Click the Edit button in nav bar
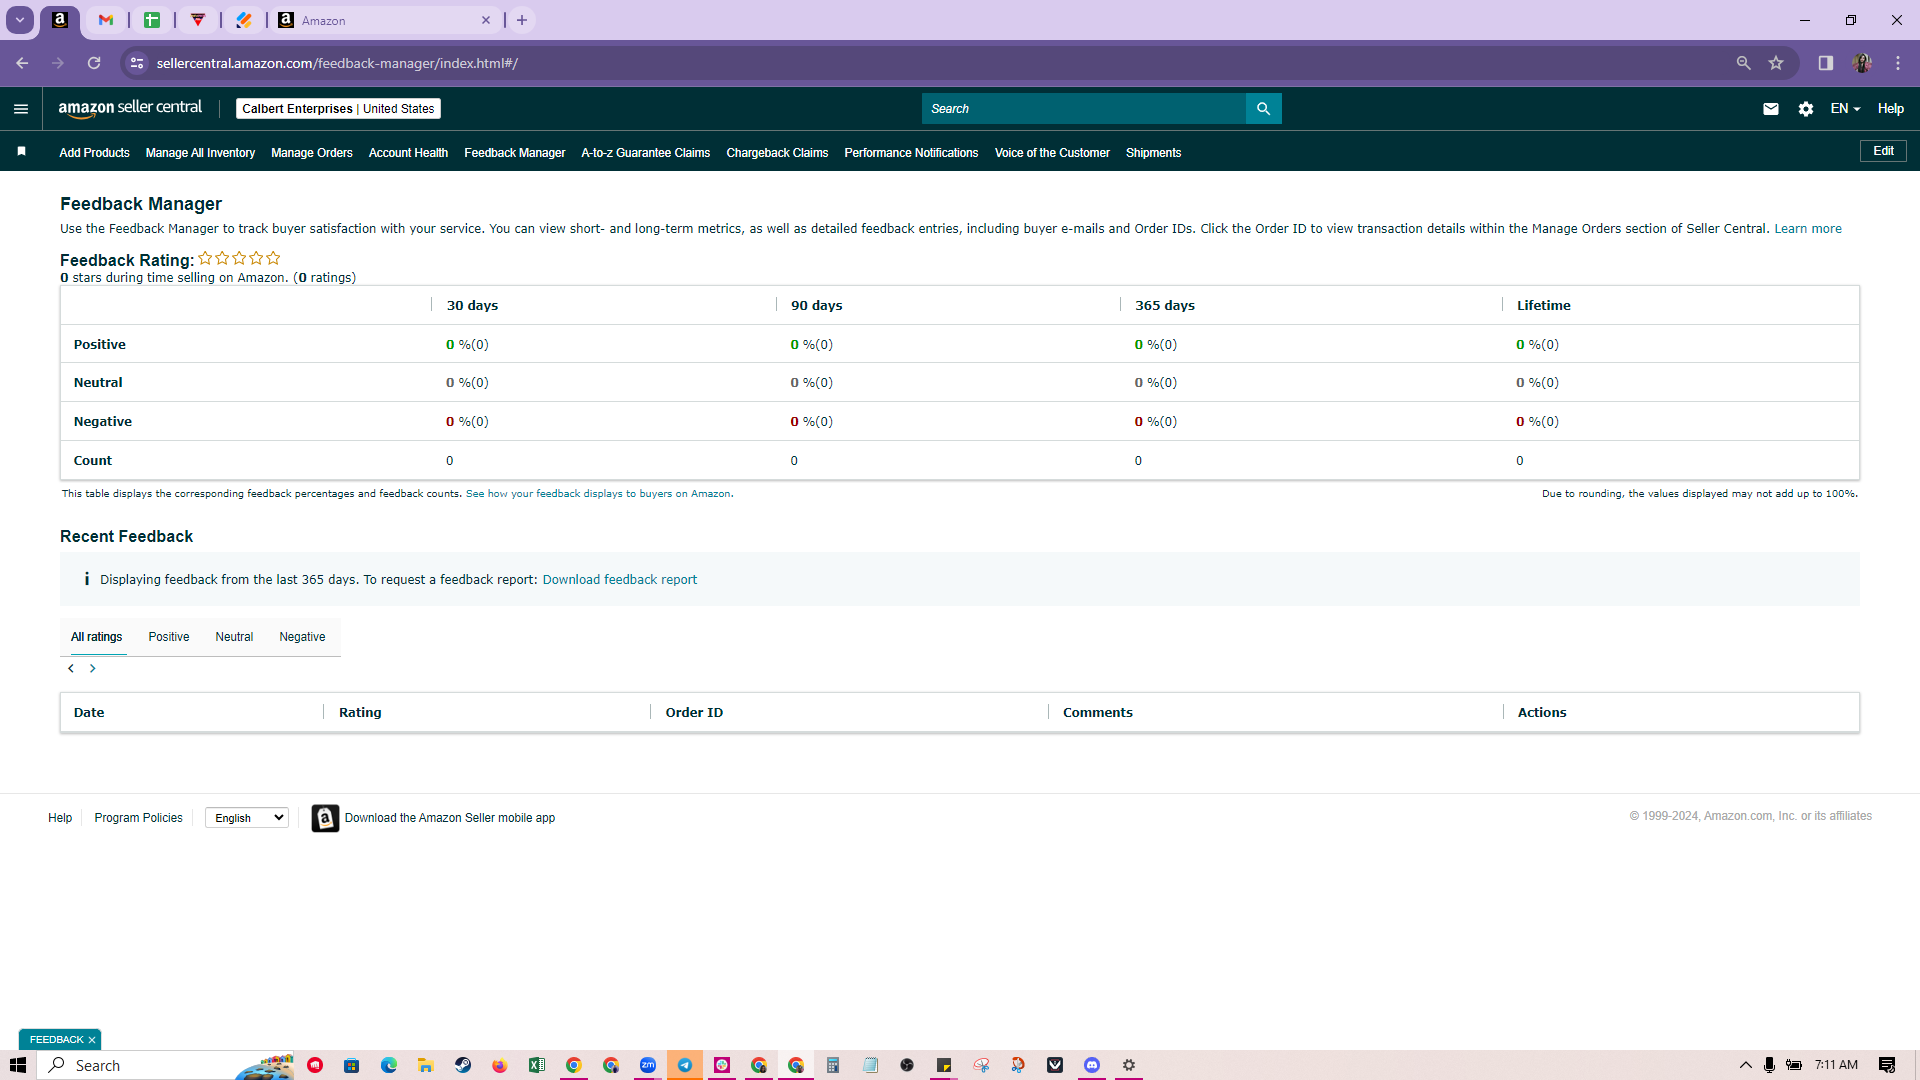Viewport: 1920px width, 1080px height. point(1883,151)
